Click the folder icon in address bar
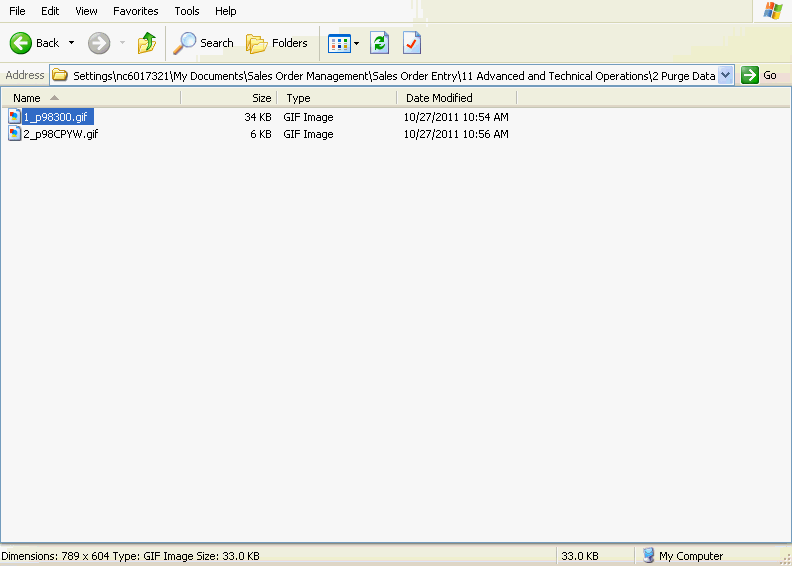 [60, 75]
